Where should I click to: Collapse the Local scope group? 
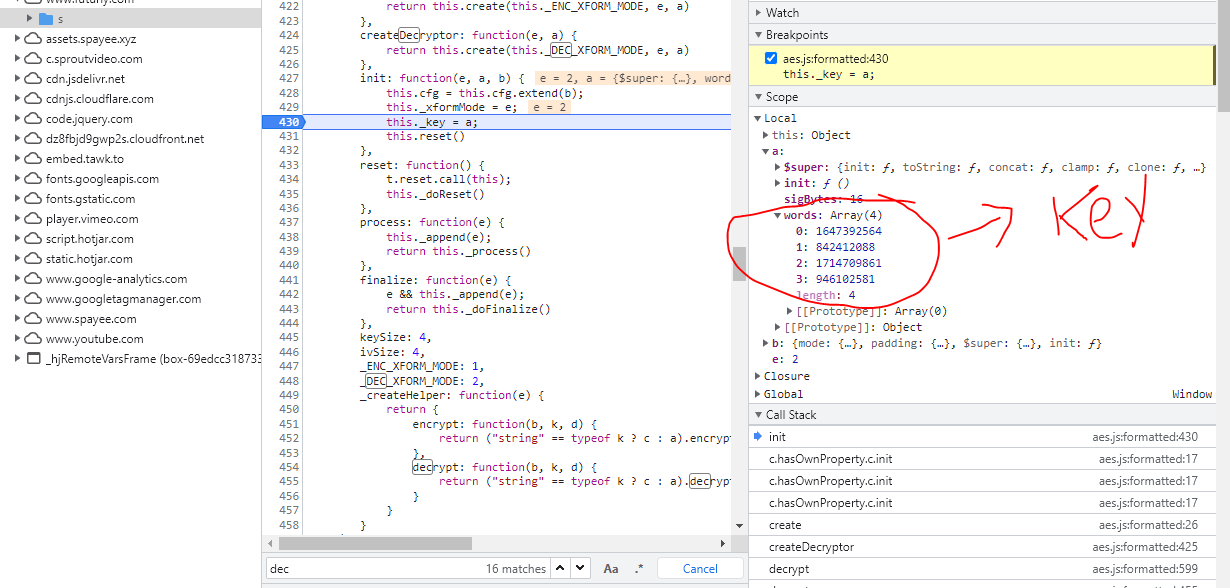tap(757, 118)
